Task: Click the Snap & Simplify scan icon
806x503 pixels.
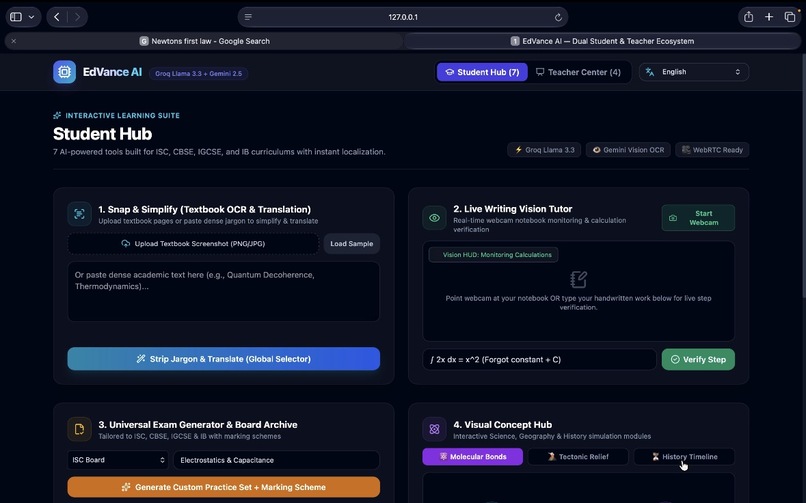Action: click(79, 214)
